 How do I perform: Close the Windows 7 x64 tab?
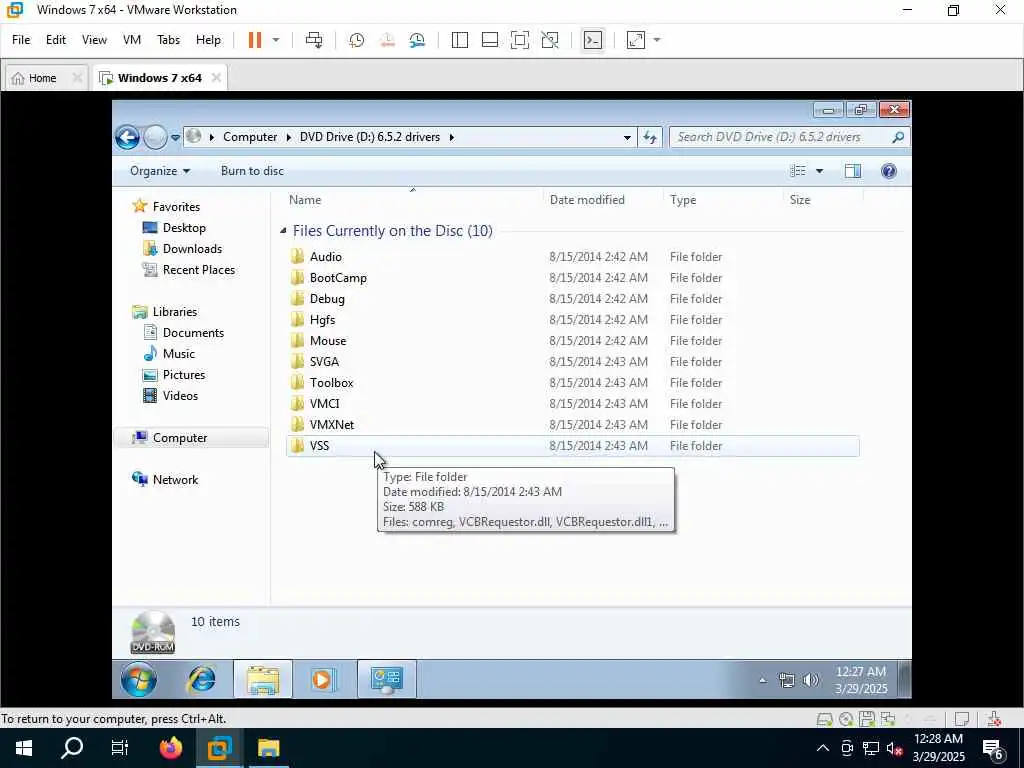(216, 78)
